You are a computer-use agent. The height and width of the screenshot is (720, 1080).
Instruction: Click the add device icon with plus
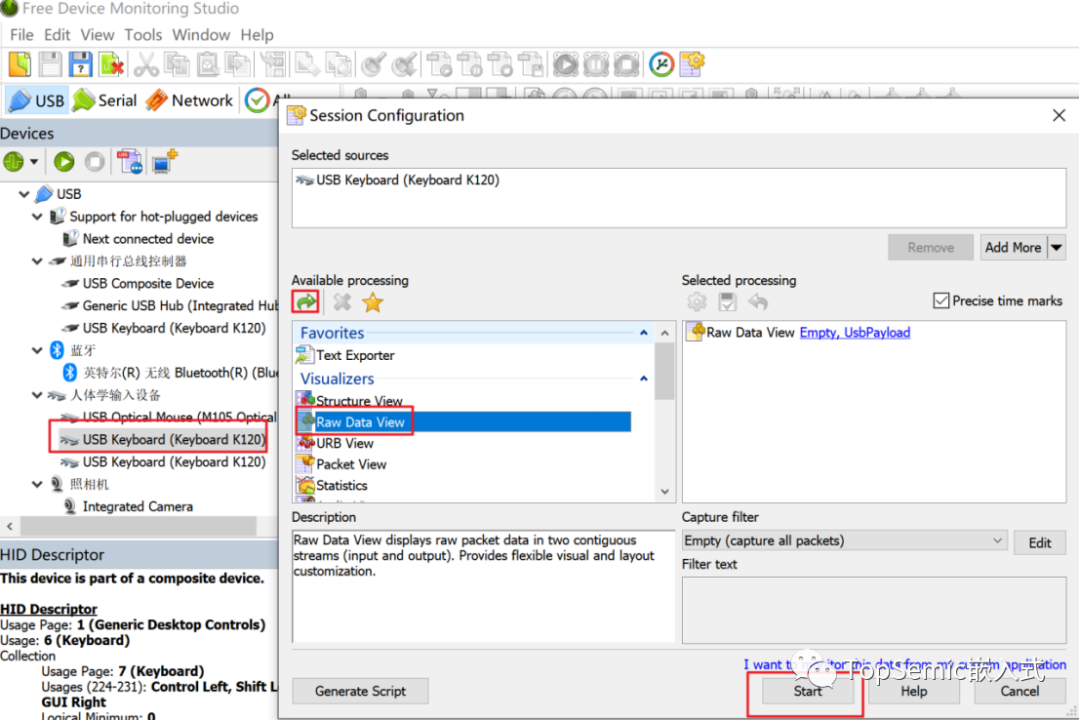coord(165,162)
